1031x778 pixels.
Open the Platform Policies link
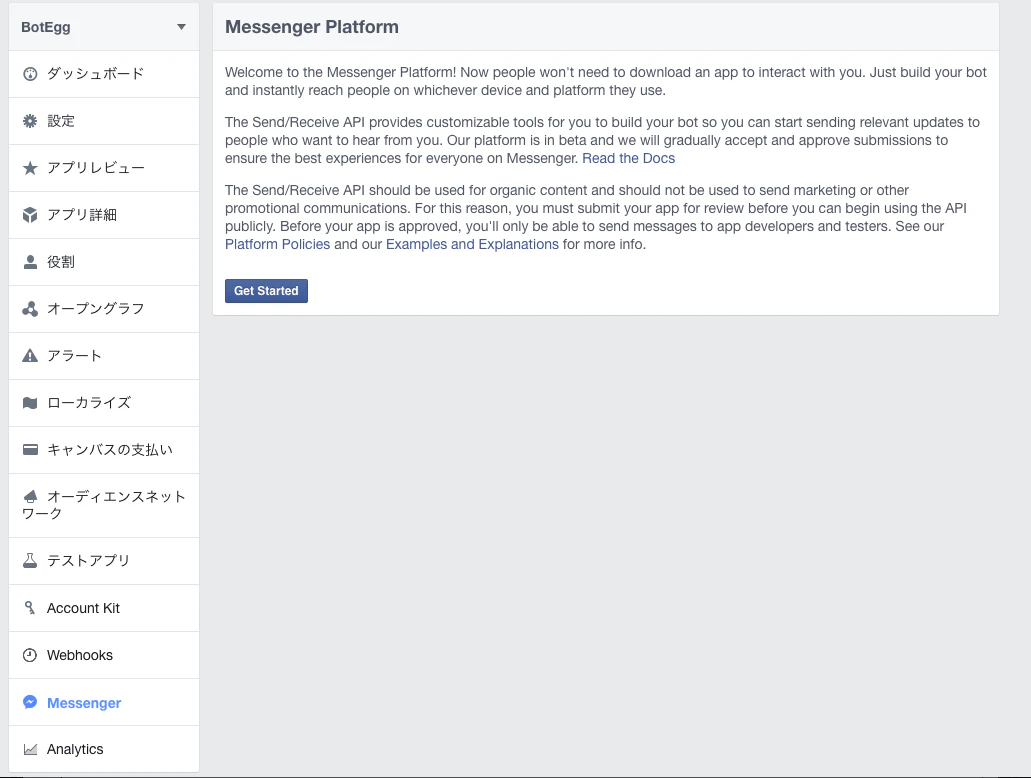click(x=277, y=244)
